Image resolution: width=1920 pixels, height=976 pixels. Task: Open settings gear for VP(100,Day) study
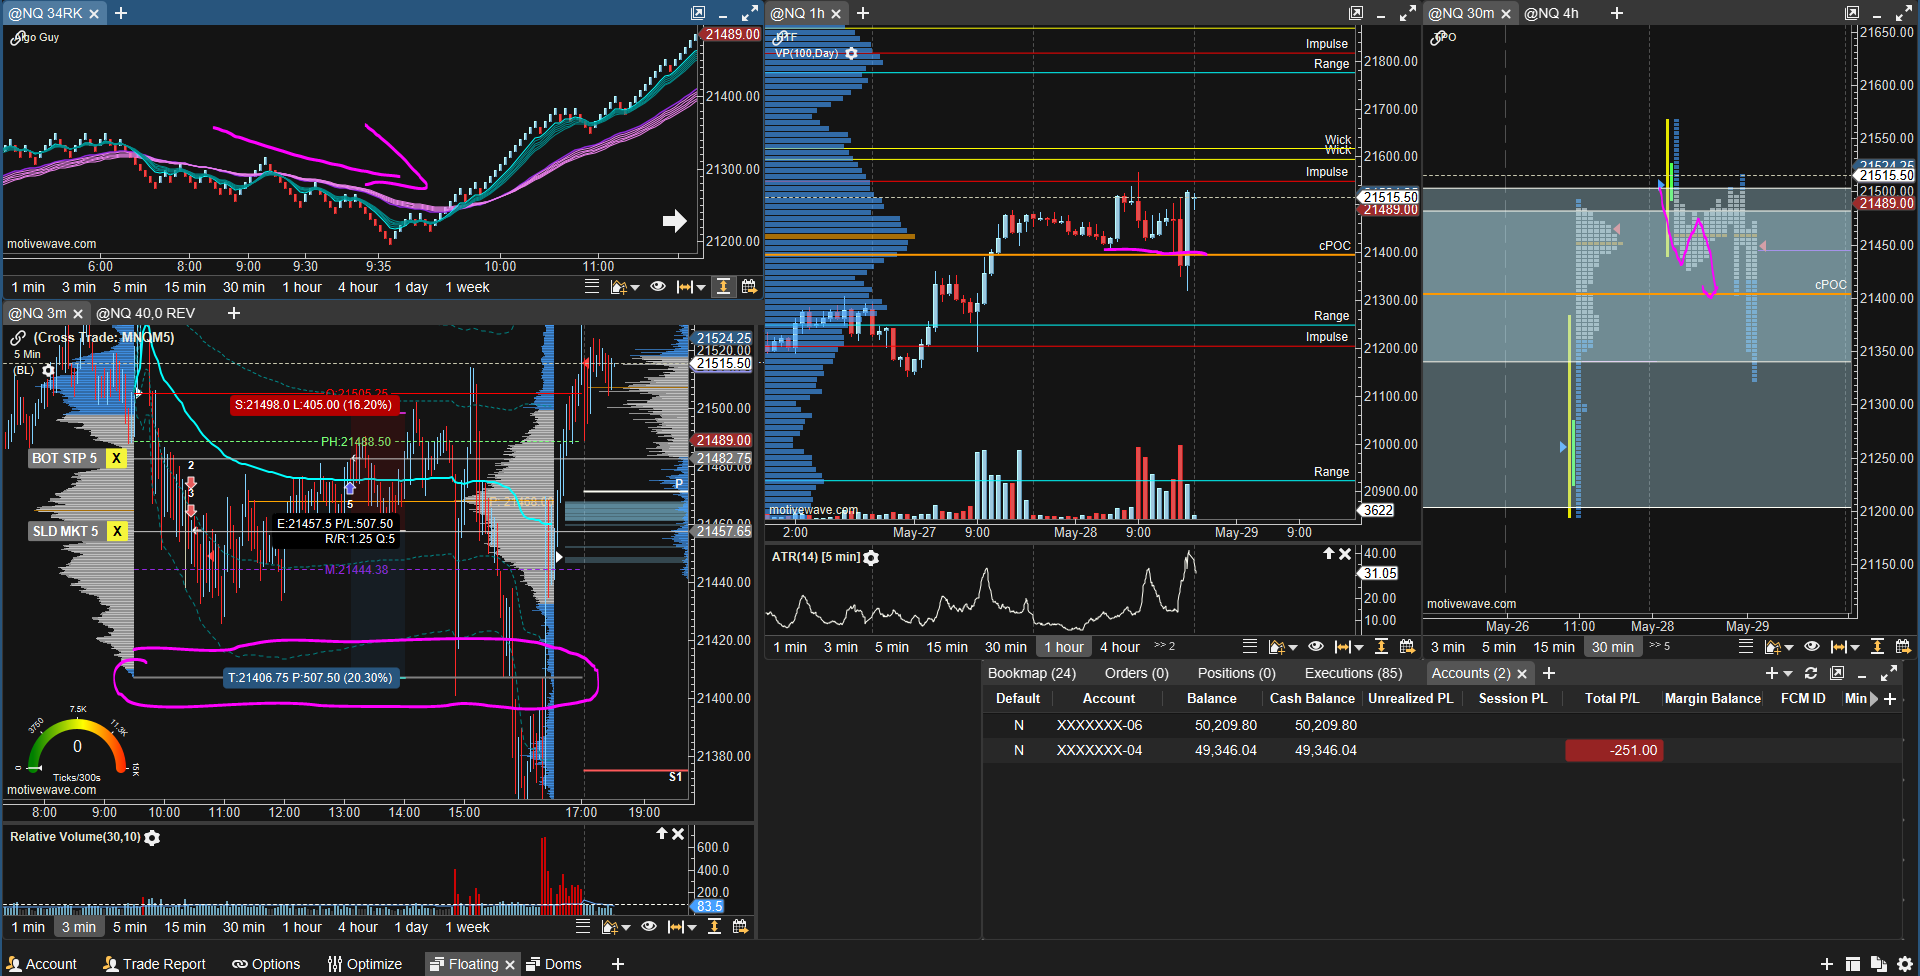pos(851,54)
